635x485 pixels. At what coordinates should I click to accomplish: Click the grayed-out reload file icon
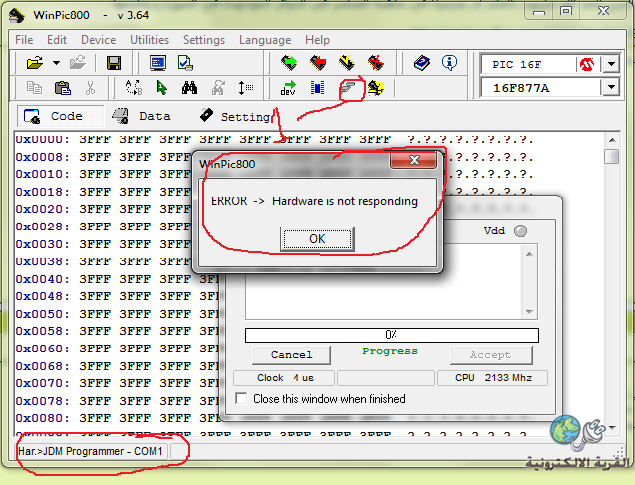78,63
